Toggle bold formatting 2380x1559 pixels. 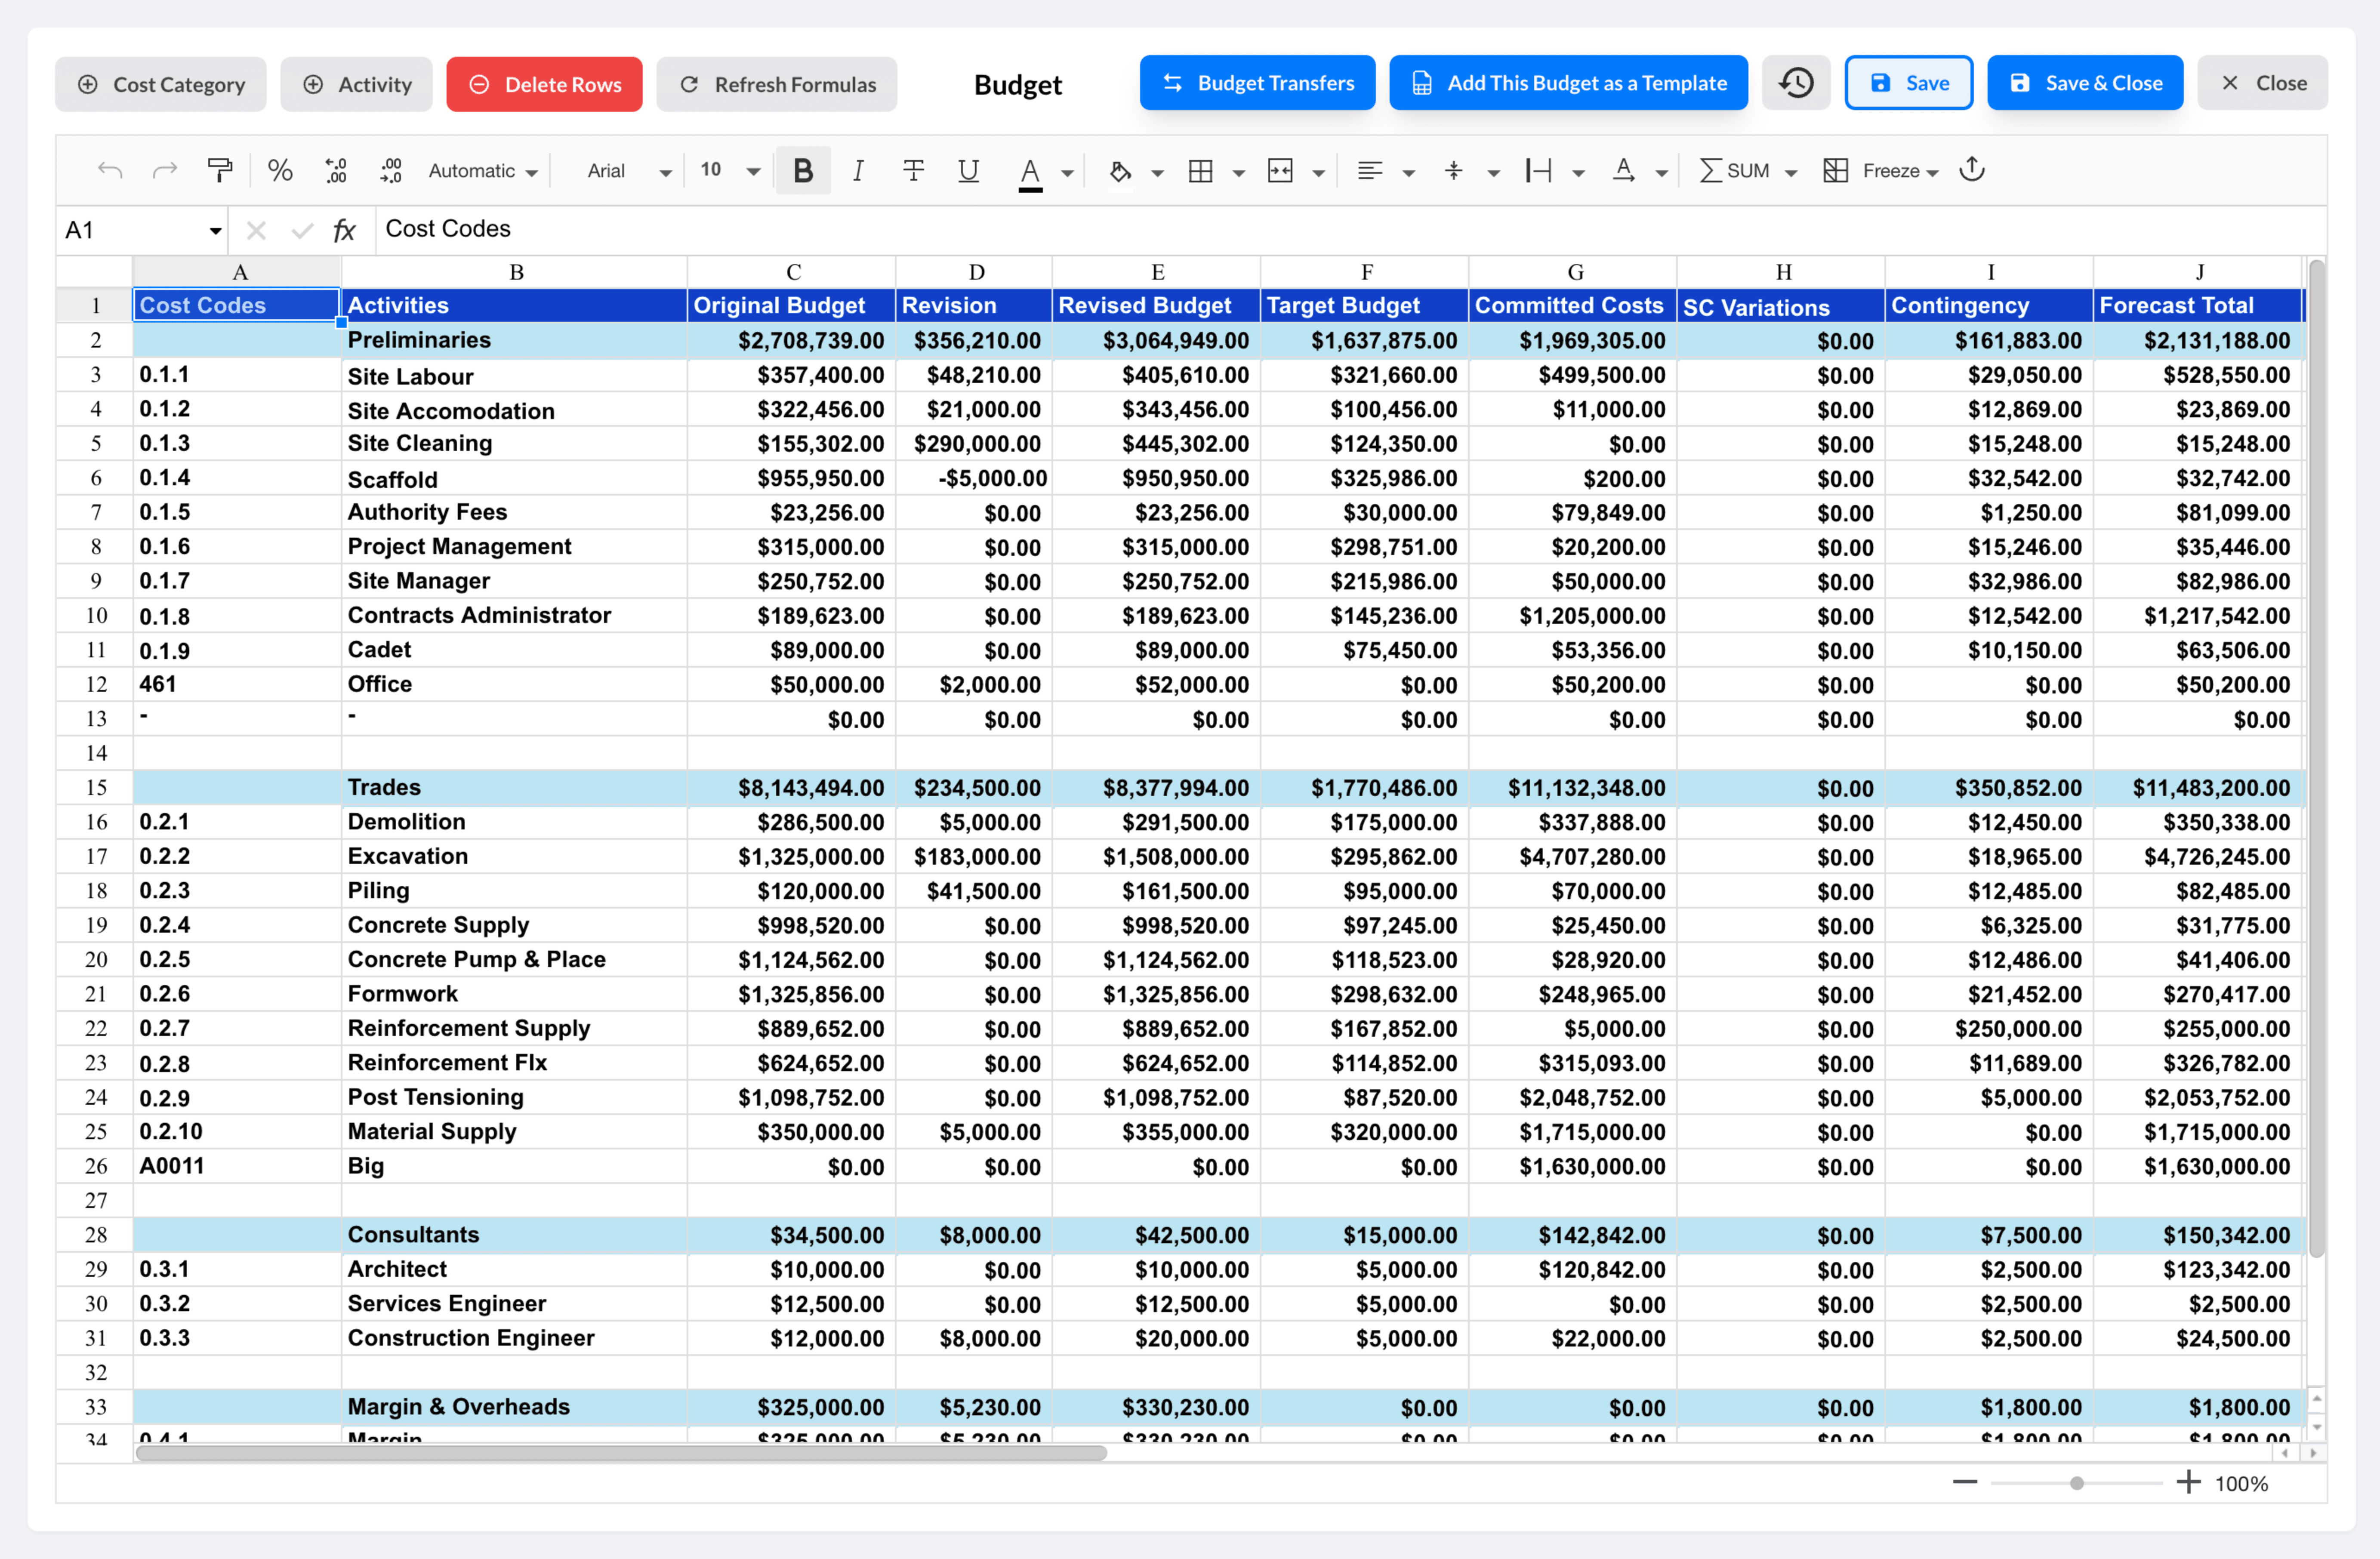pos(802,171)
